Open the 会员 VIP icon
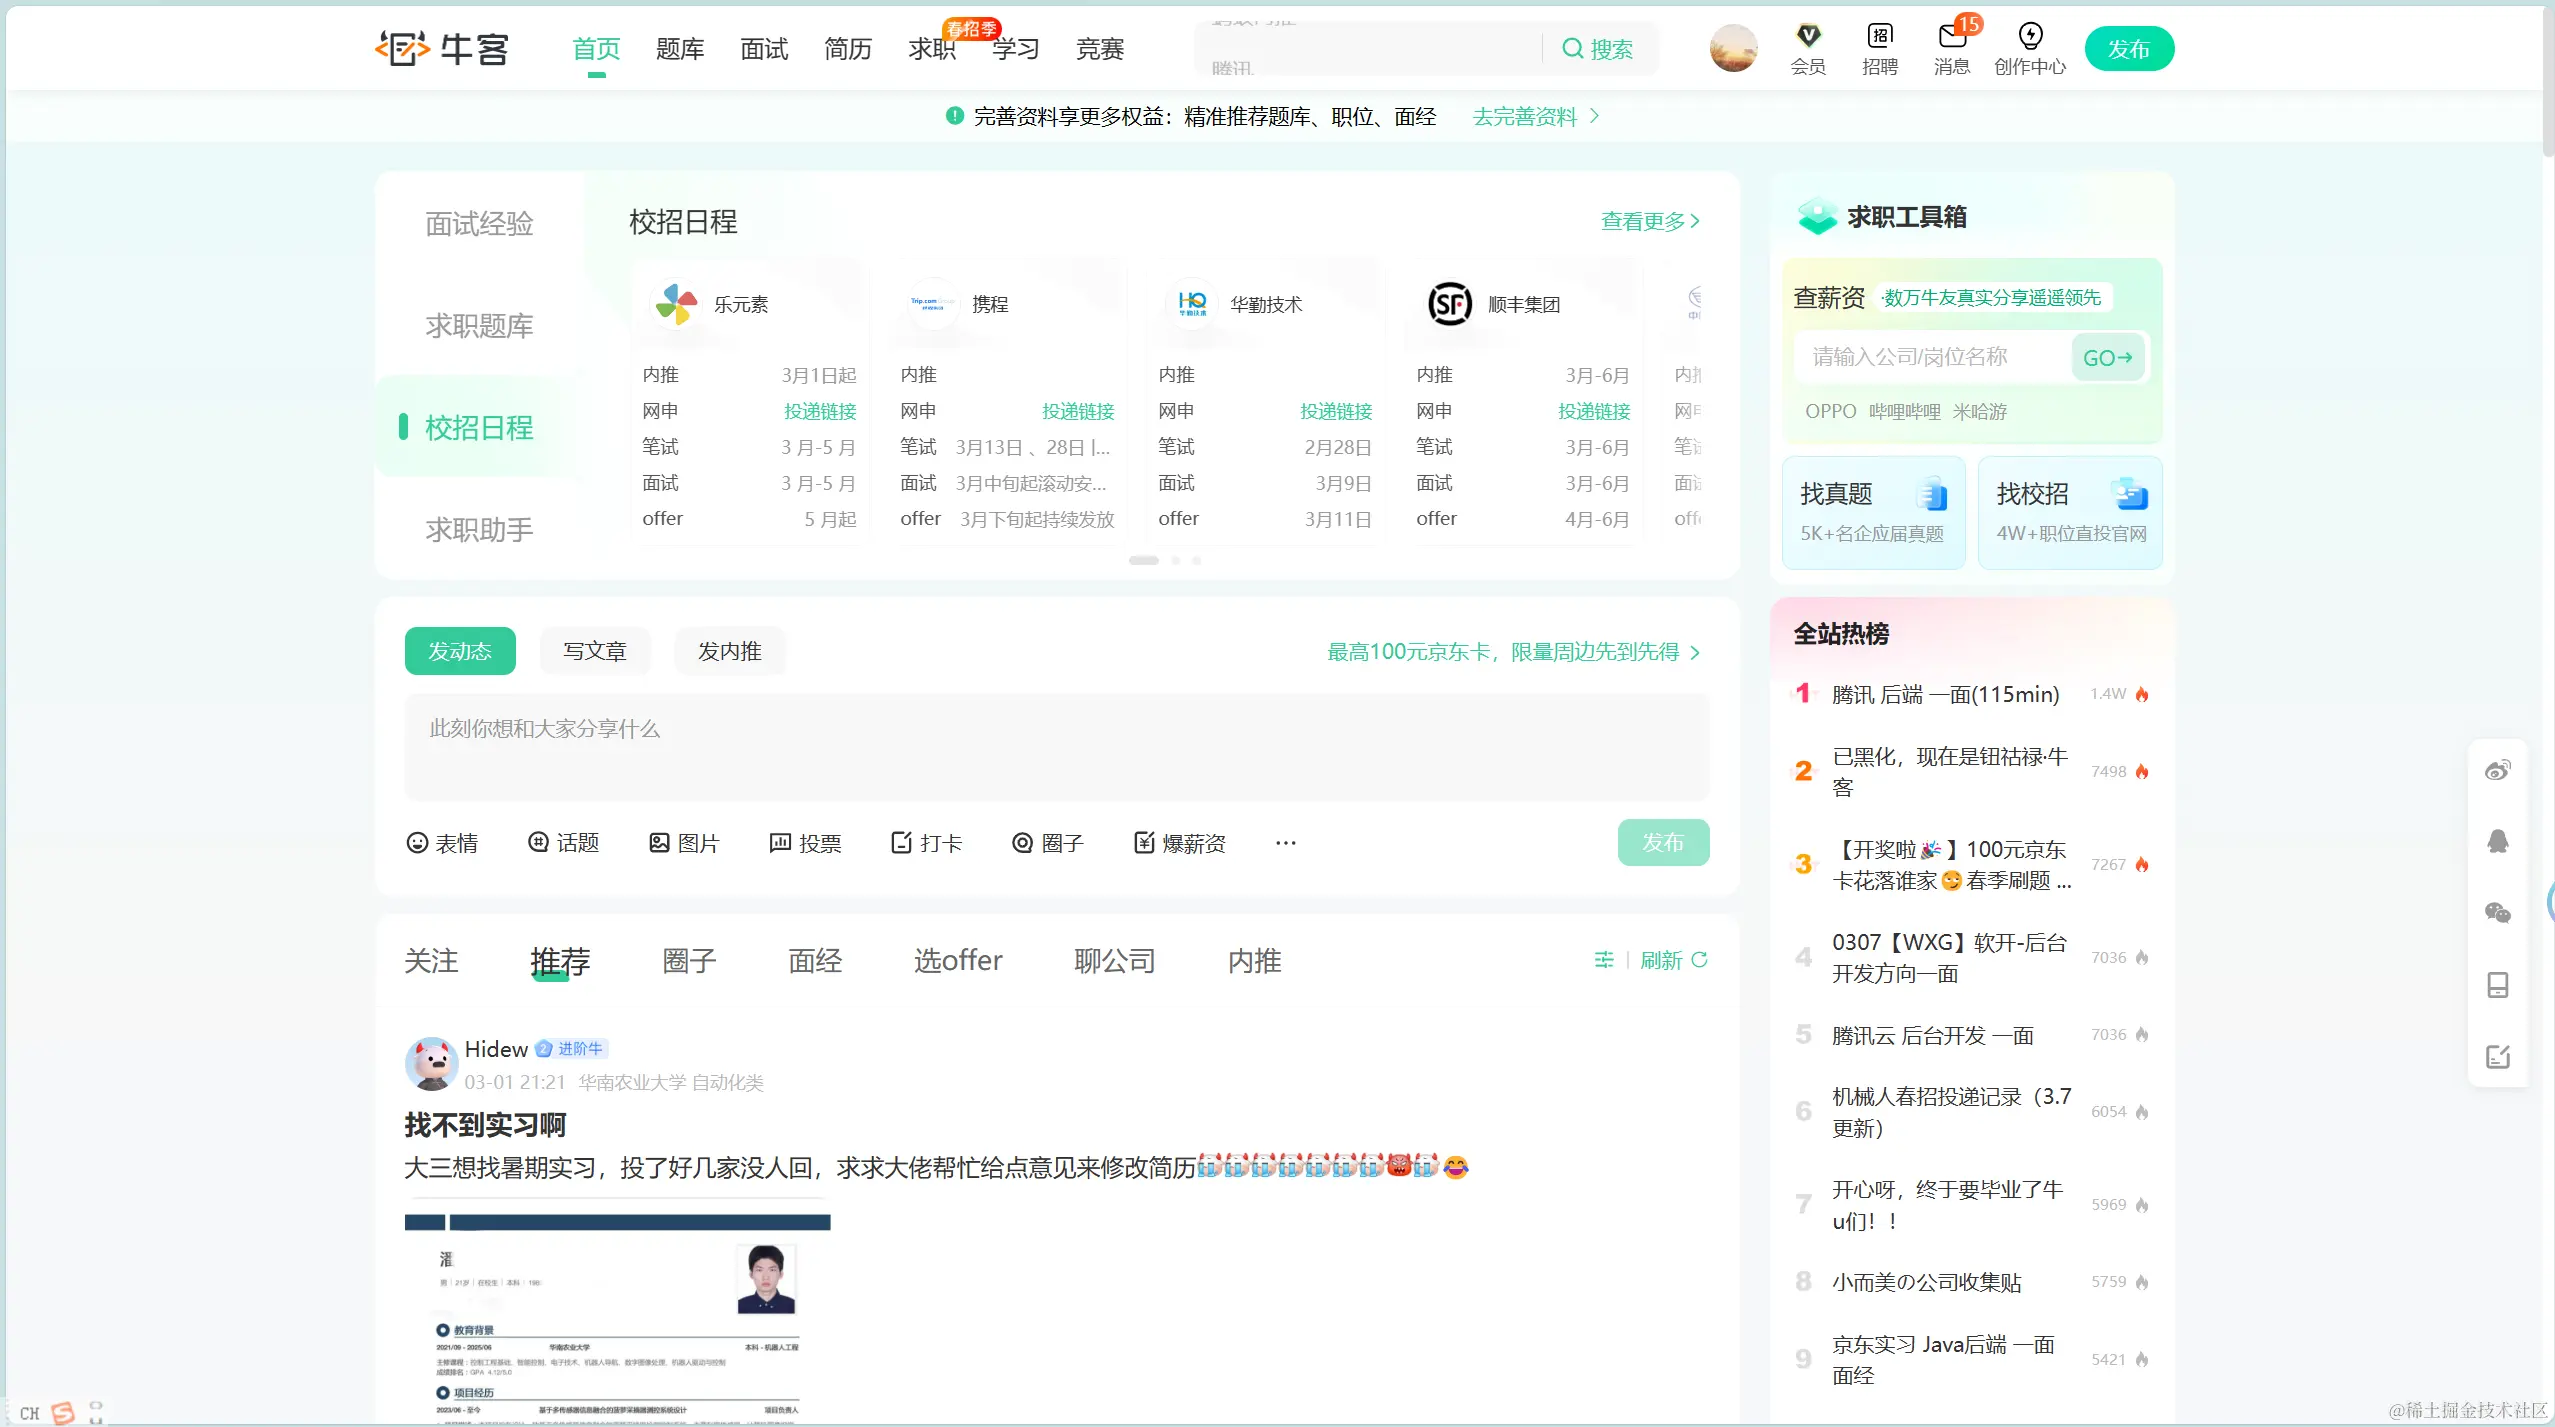 coord(1808,48)
